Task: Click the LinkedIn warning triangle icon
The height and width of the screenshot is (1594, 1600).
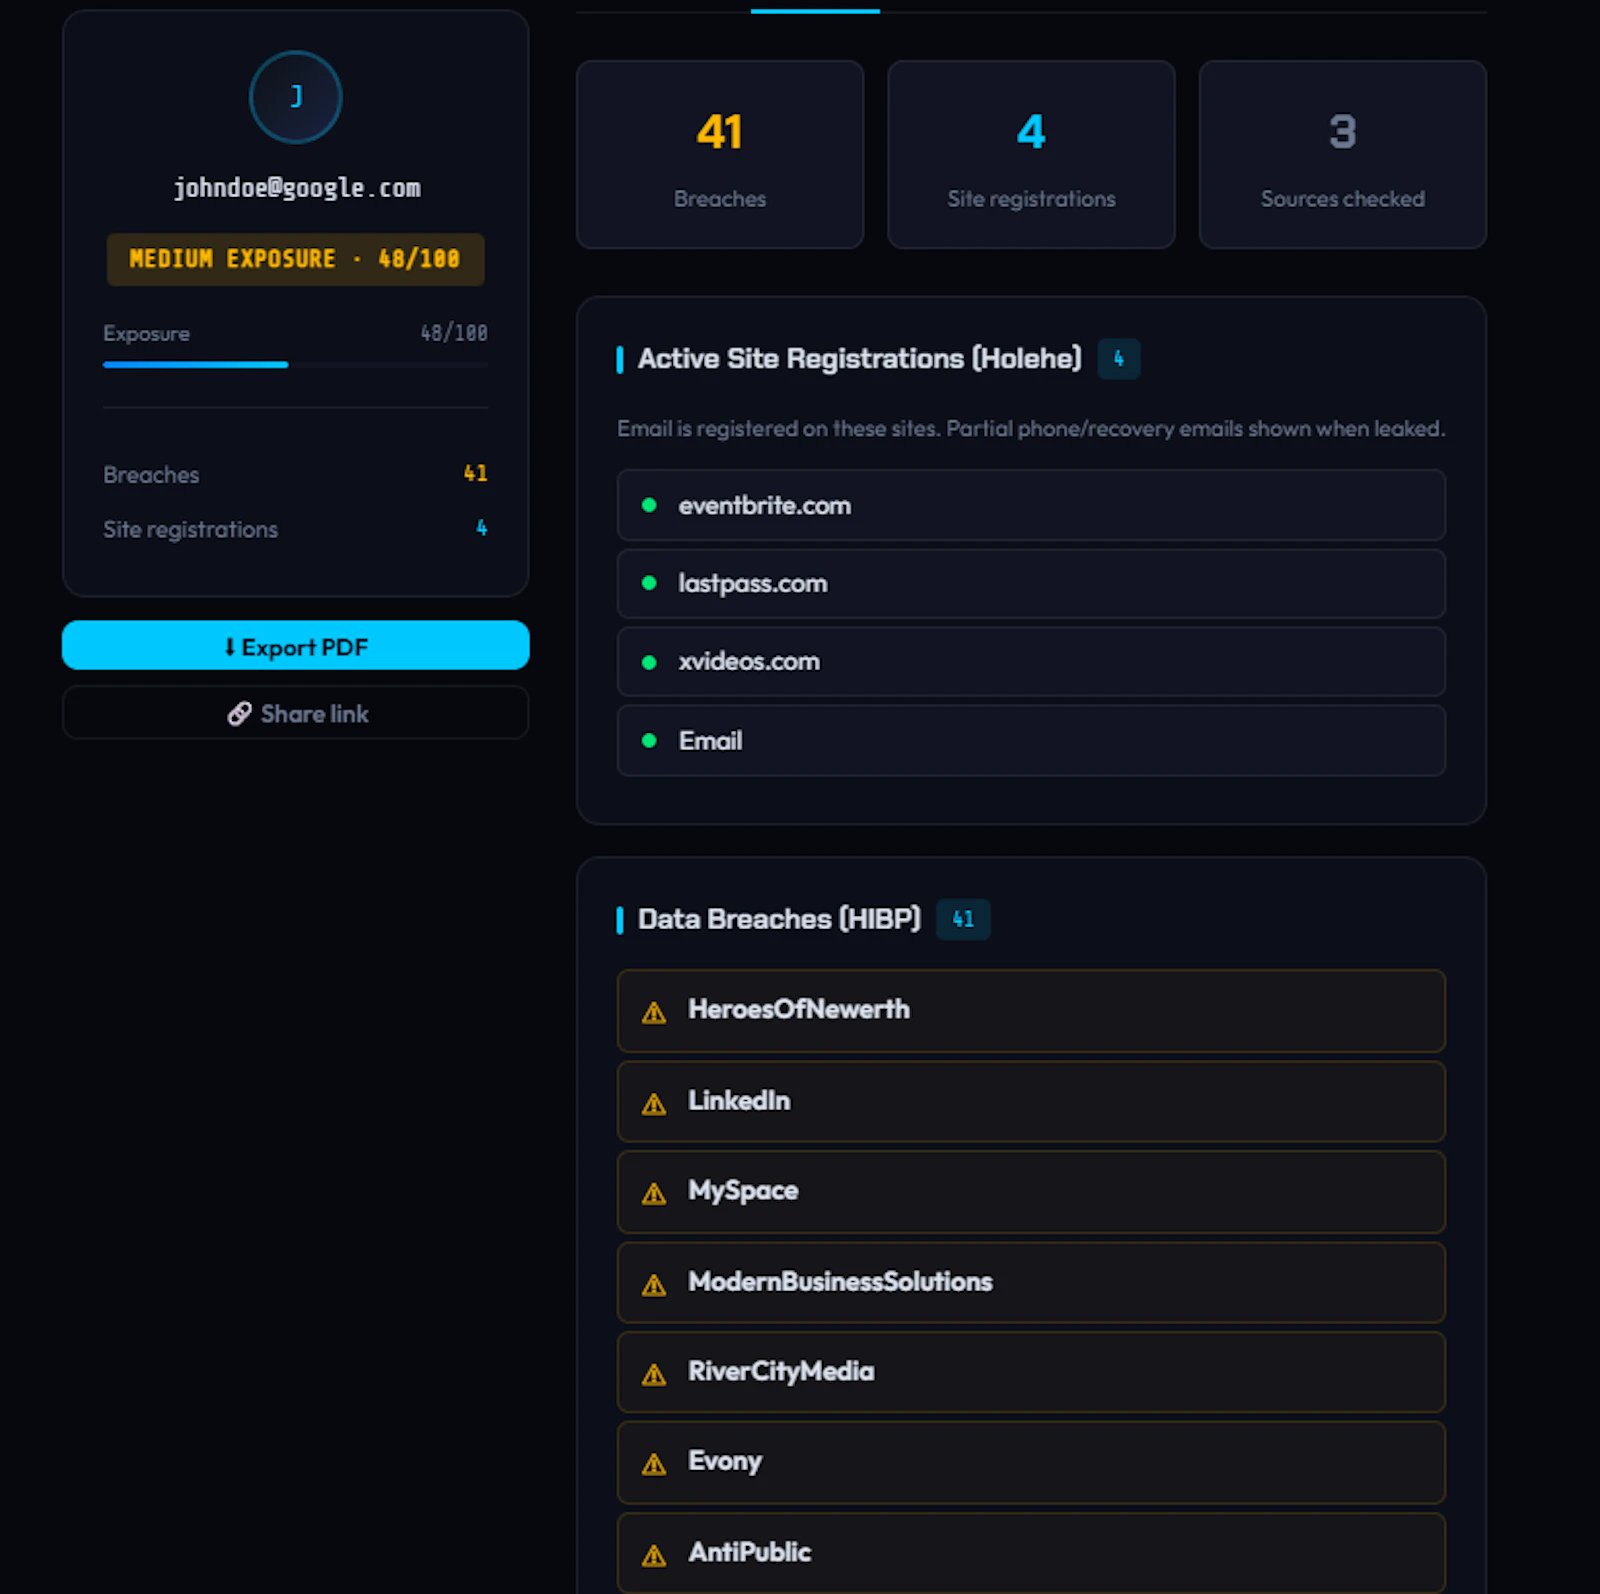Action: (x=654, y=1103)
